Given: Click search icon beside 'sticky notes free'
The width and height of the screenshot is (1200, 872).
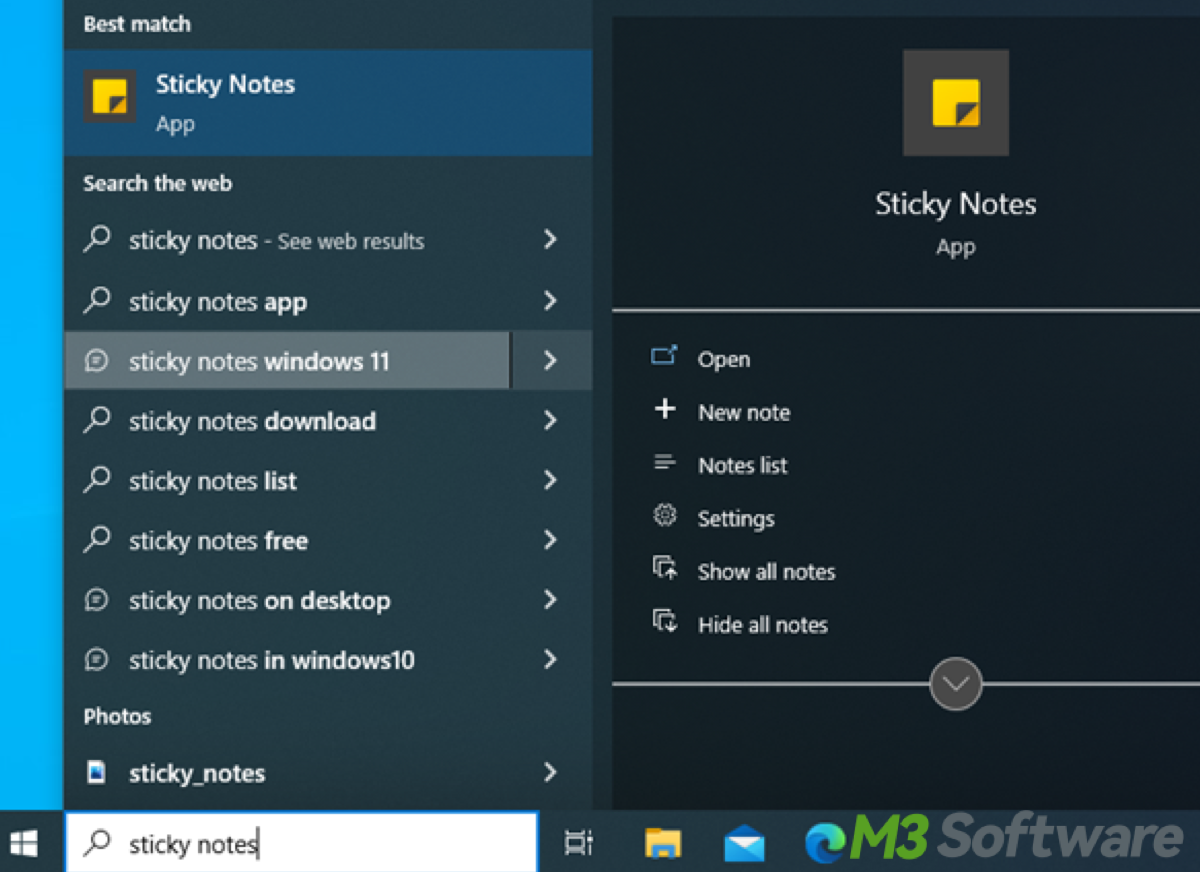Looking at the screenshot, I should click(x=97, y=540).
